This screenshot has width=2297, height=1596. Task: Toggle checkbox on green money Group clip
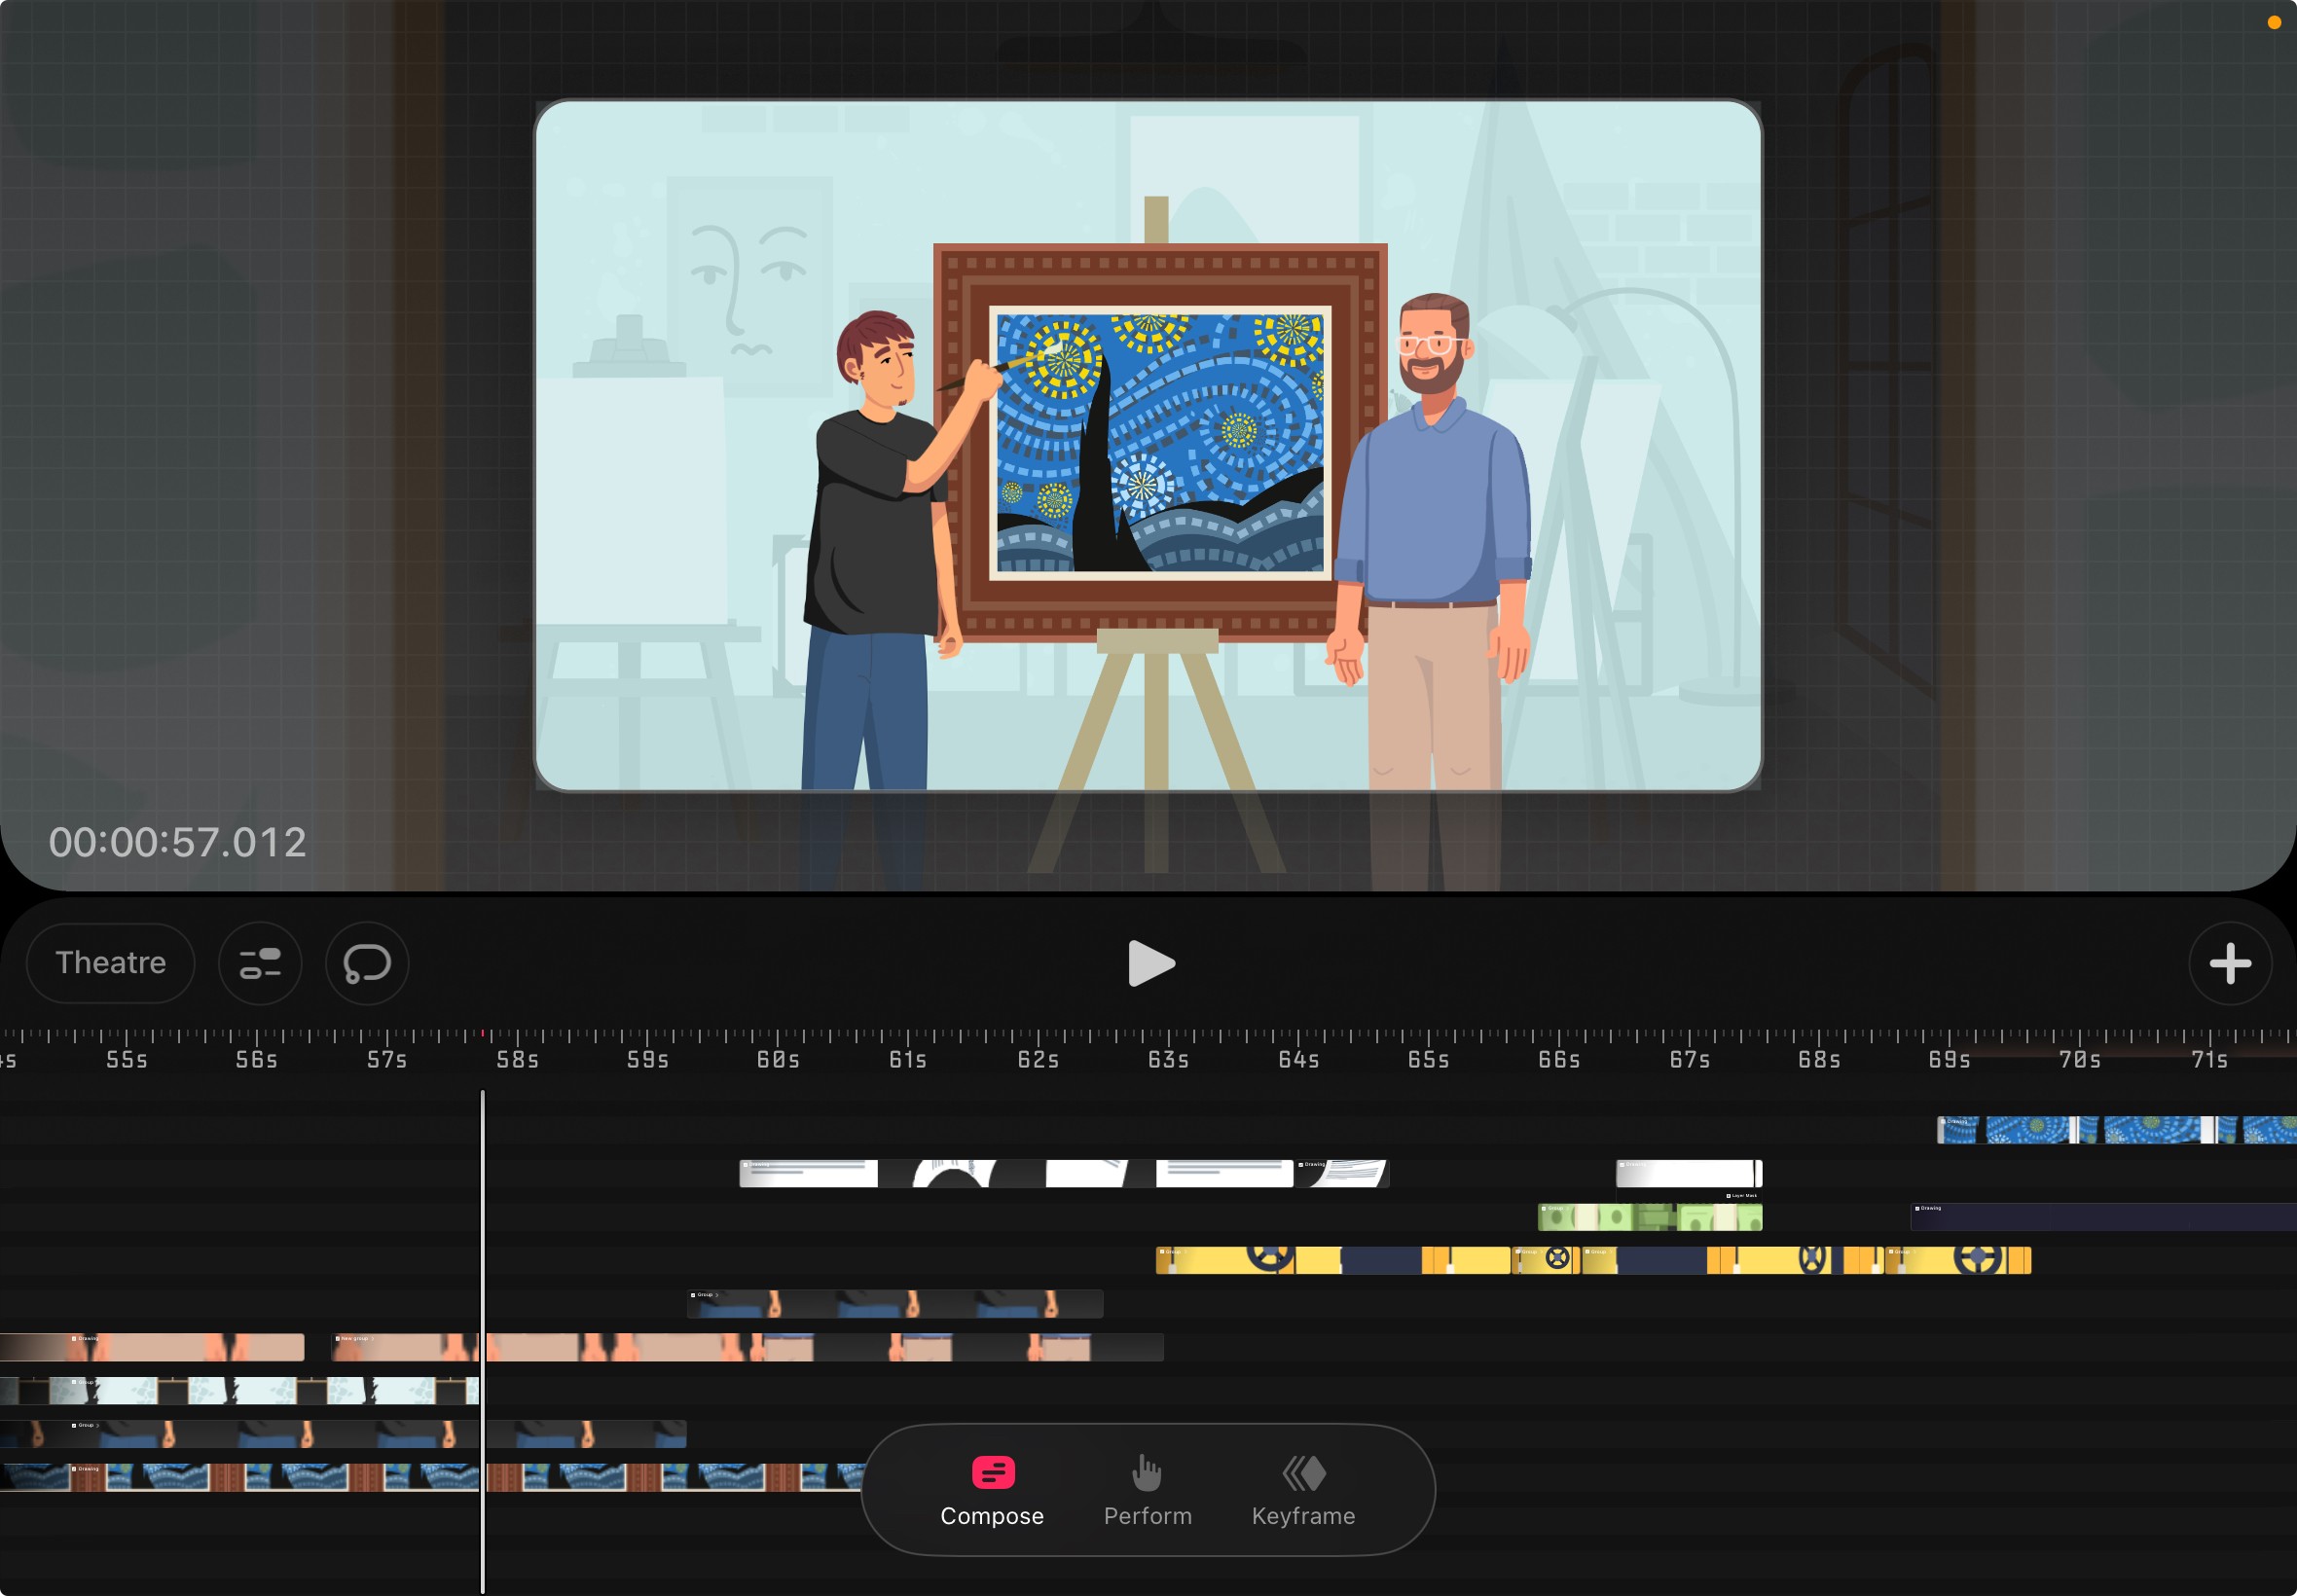click(x=1544, y=1208)
